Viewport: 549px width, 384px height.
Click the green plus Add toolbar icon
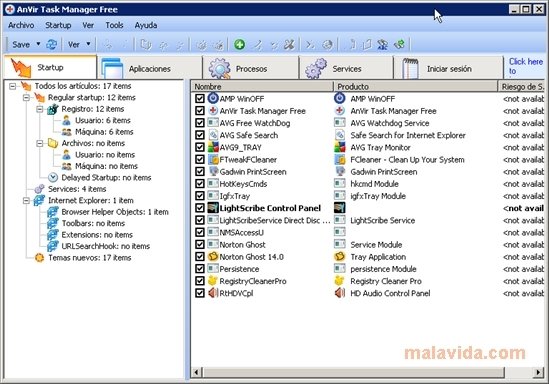(239, 44)
